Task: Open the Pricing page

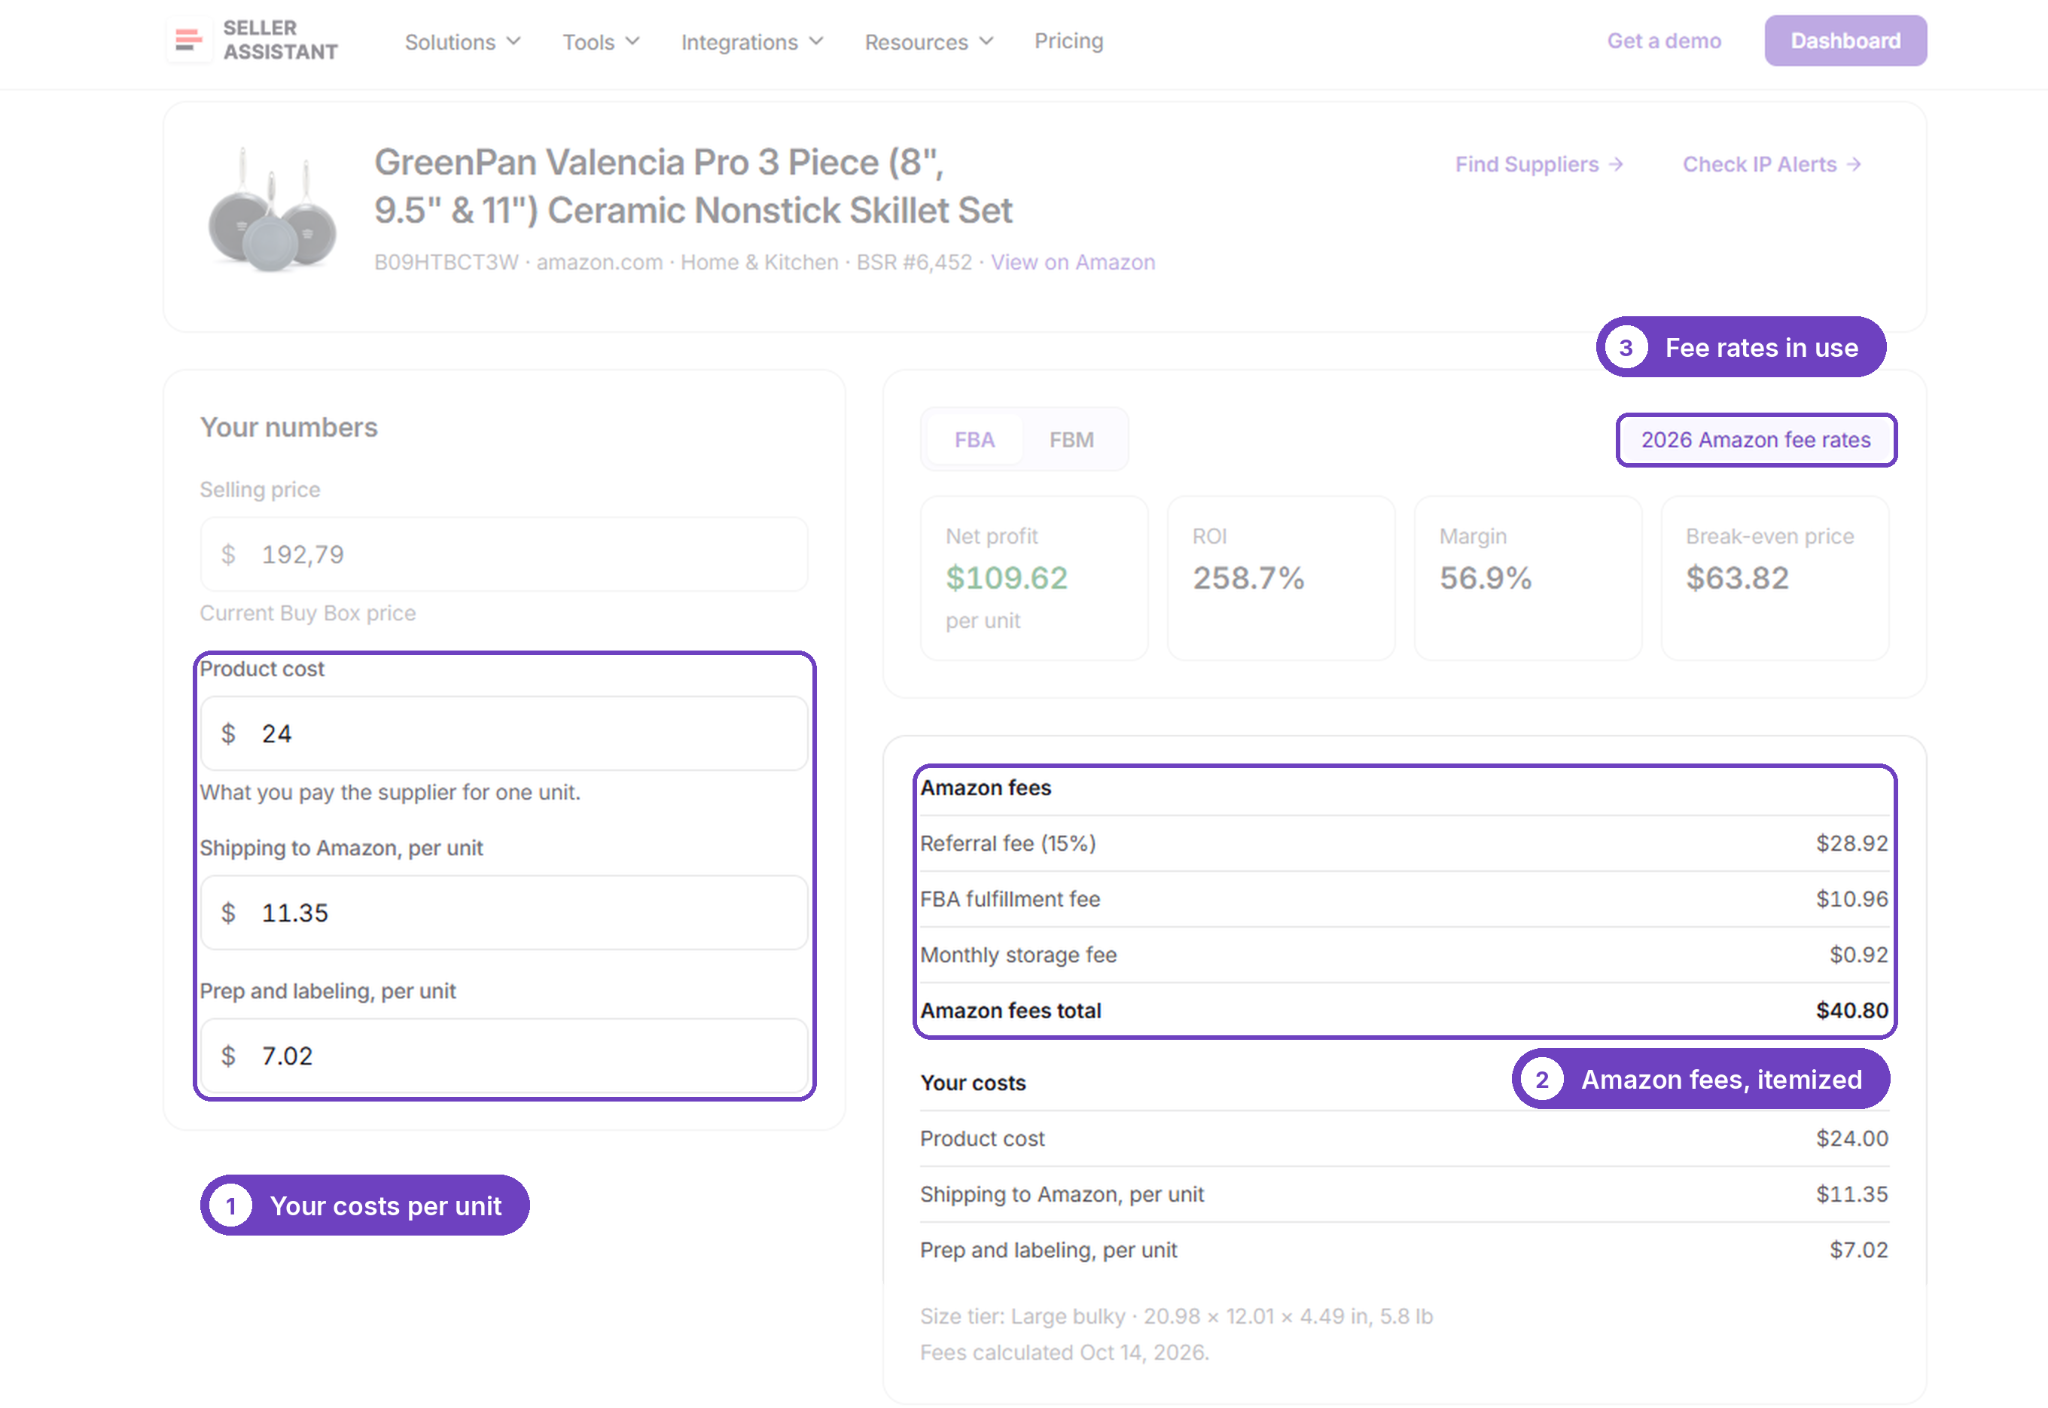Action: (x=1069, y=41)
